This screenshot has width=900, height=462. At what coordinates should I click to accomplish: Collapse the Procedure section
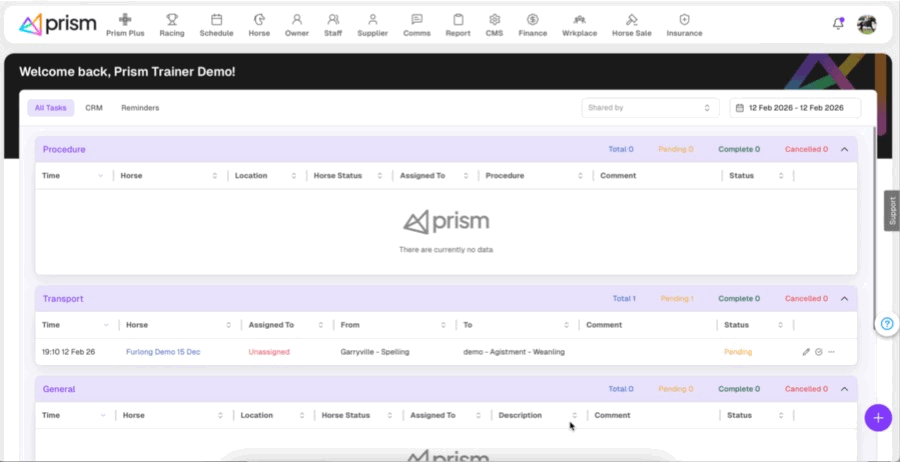[x=844, y=149]
